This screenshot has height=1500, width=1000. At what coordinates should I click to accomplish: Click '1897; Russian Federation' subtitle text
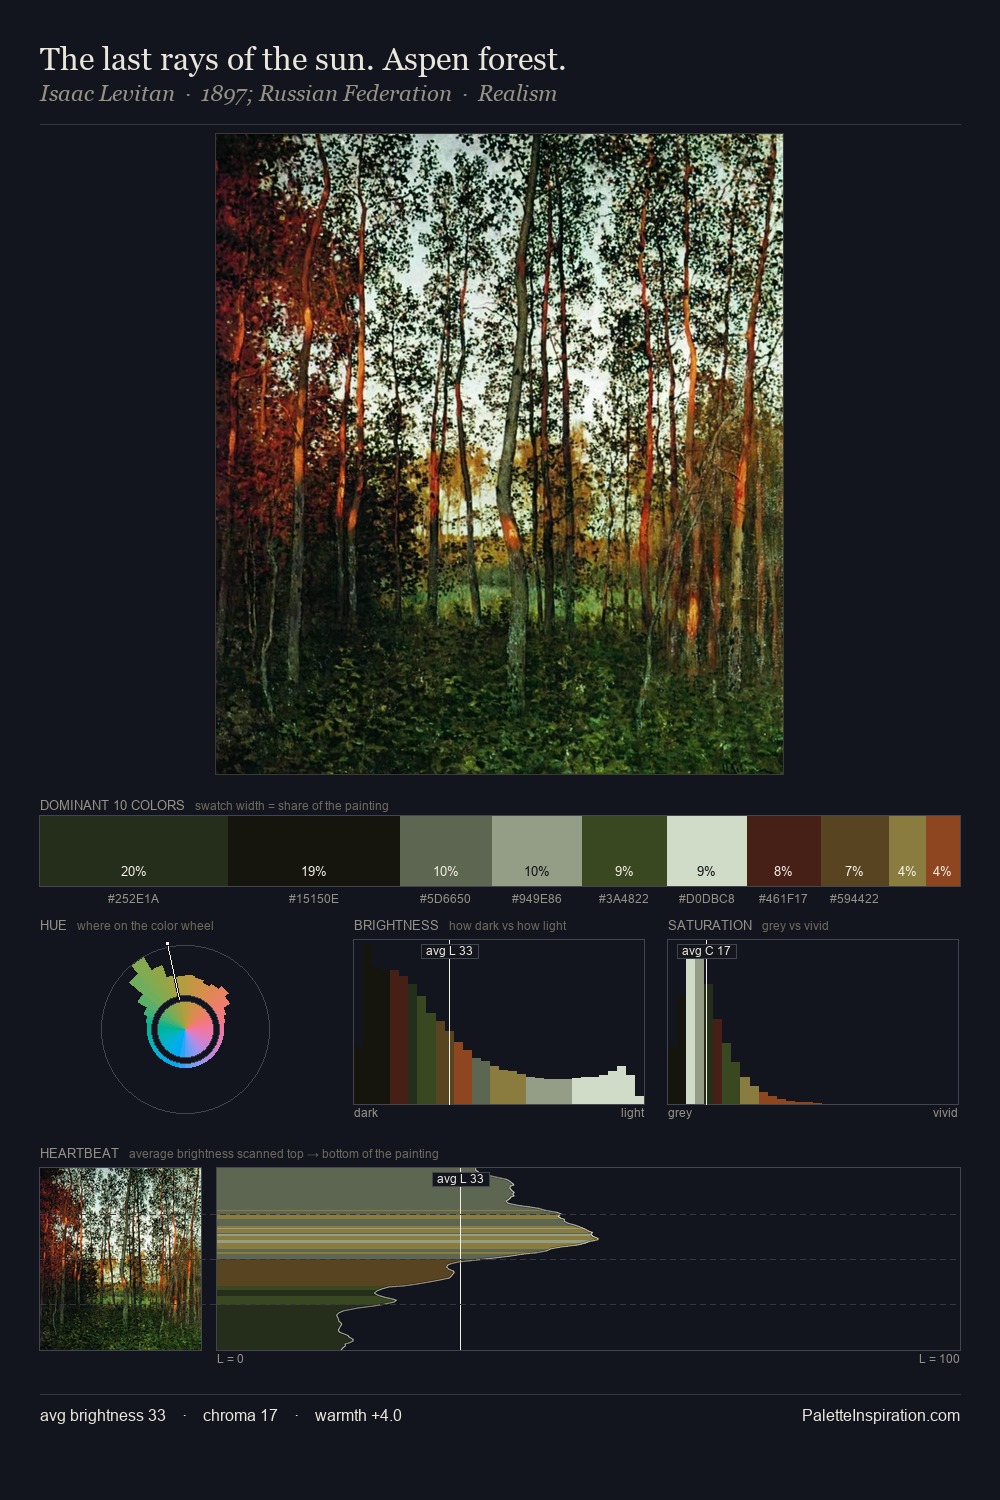point(326,94)
